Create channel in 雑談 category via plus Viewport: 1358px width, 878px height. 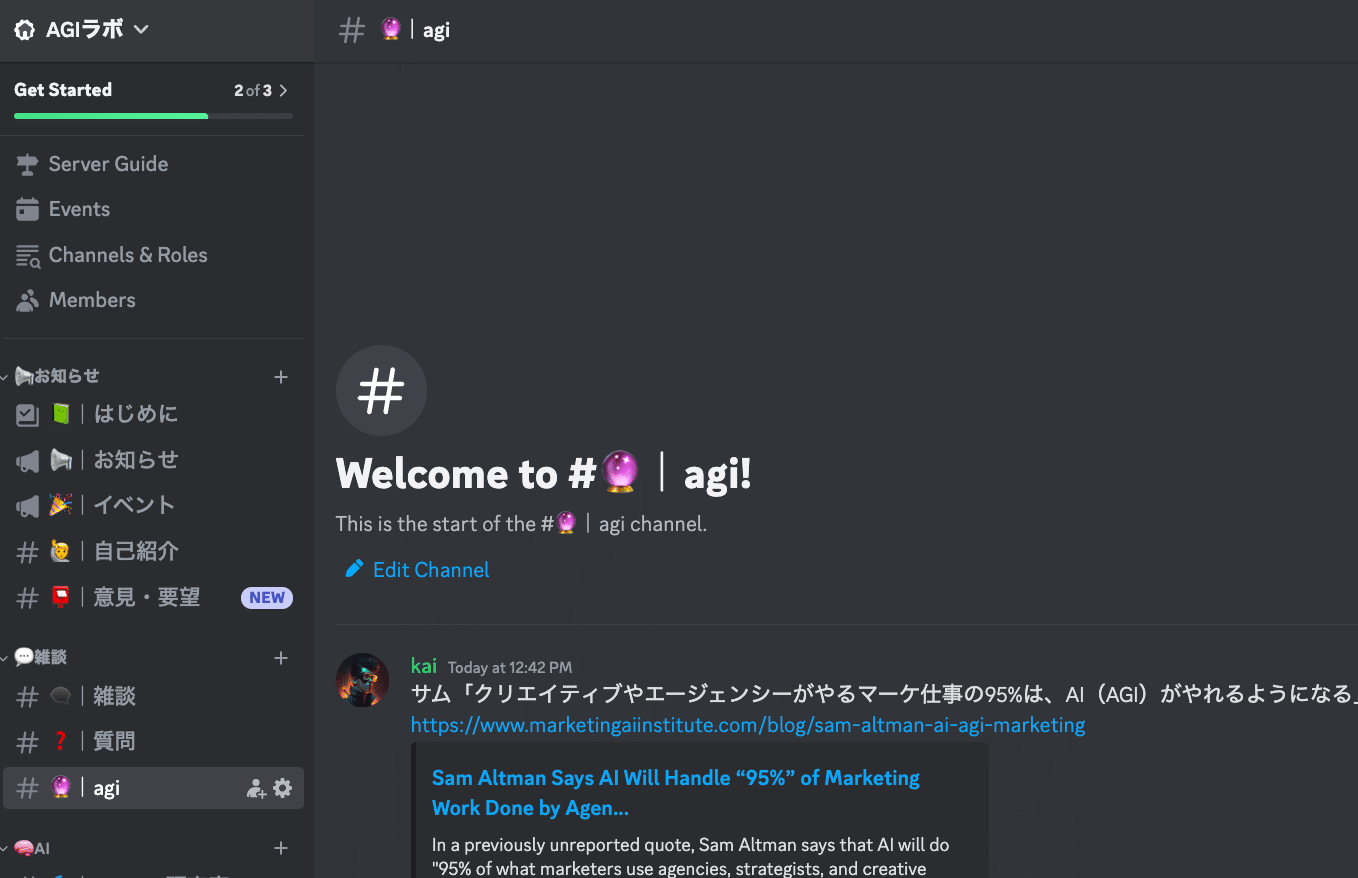click(281, 658)
